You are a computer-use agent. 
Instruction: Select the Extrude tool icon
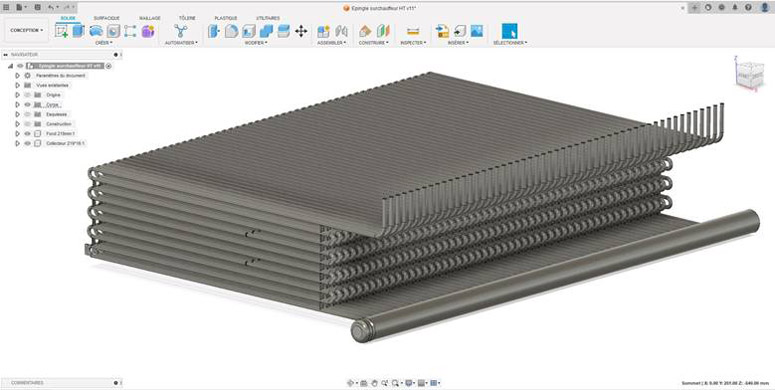pos(79,31)
